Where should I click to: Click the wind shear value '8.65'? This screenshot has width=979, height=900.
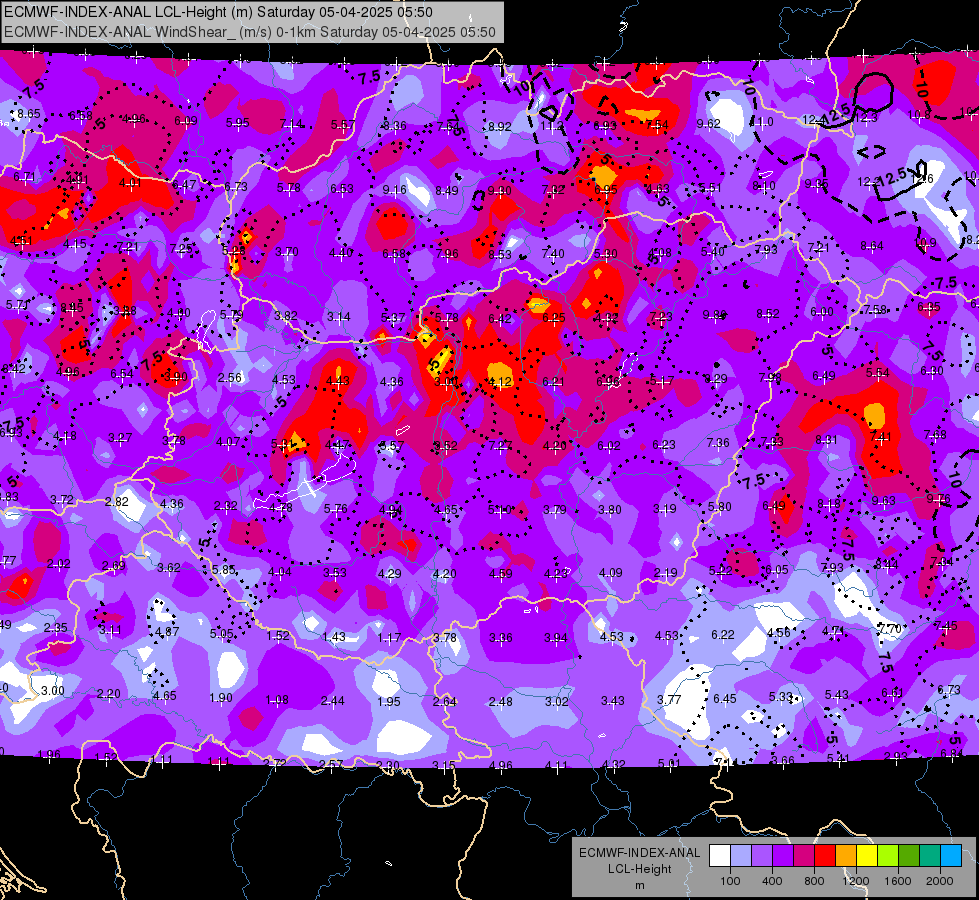pos(29,114)
